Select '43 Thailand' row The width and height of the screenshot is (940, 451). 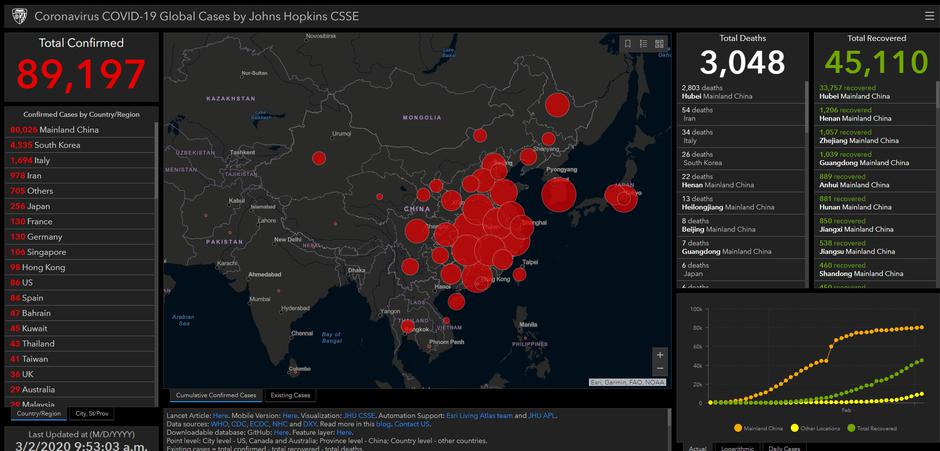(x=81, y=344)
